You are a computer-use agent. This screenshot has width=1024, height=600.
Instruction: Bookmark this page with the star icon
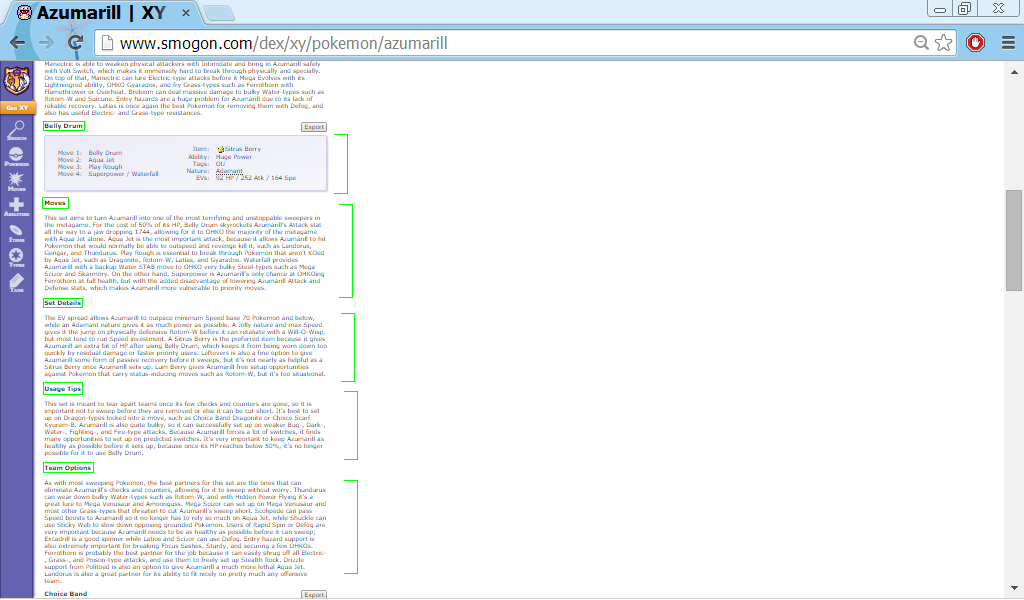pyautogui.click(x=943, y=43)
